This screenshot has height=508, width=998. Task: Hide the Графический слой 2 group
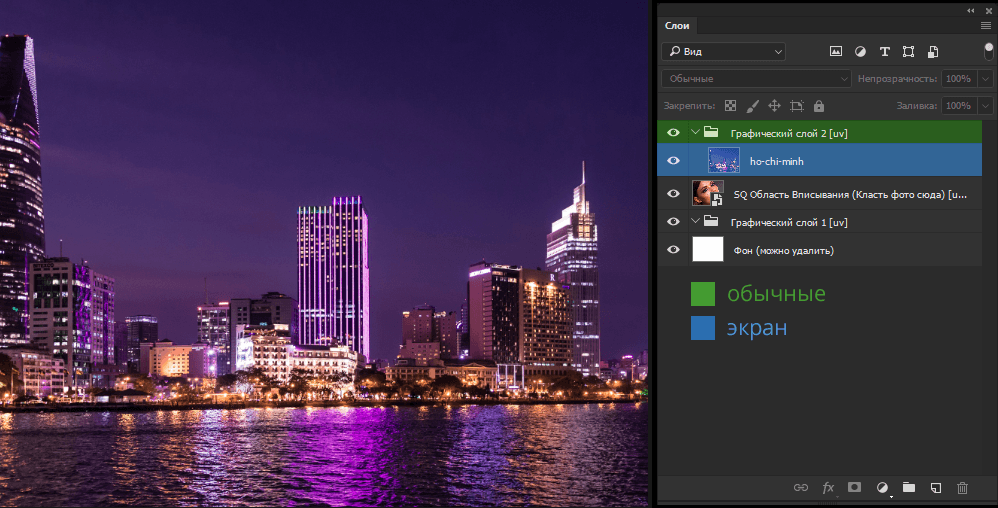(x=673, y=132)
